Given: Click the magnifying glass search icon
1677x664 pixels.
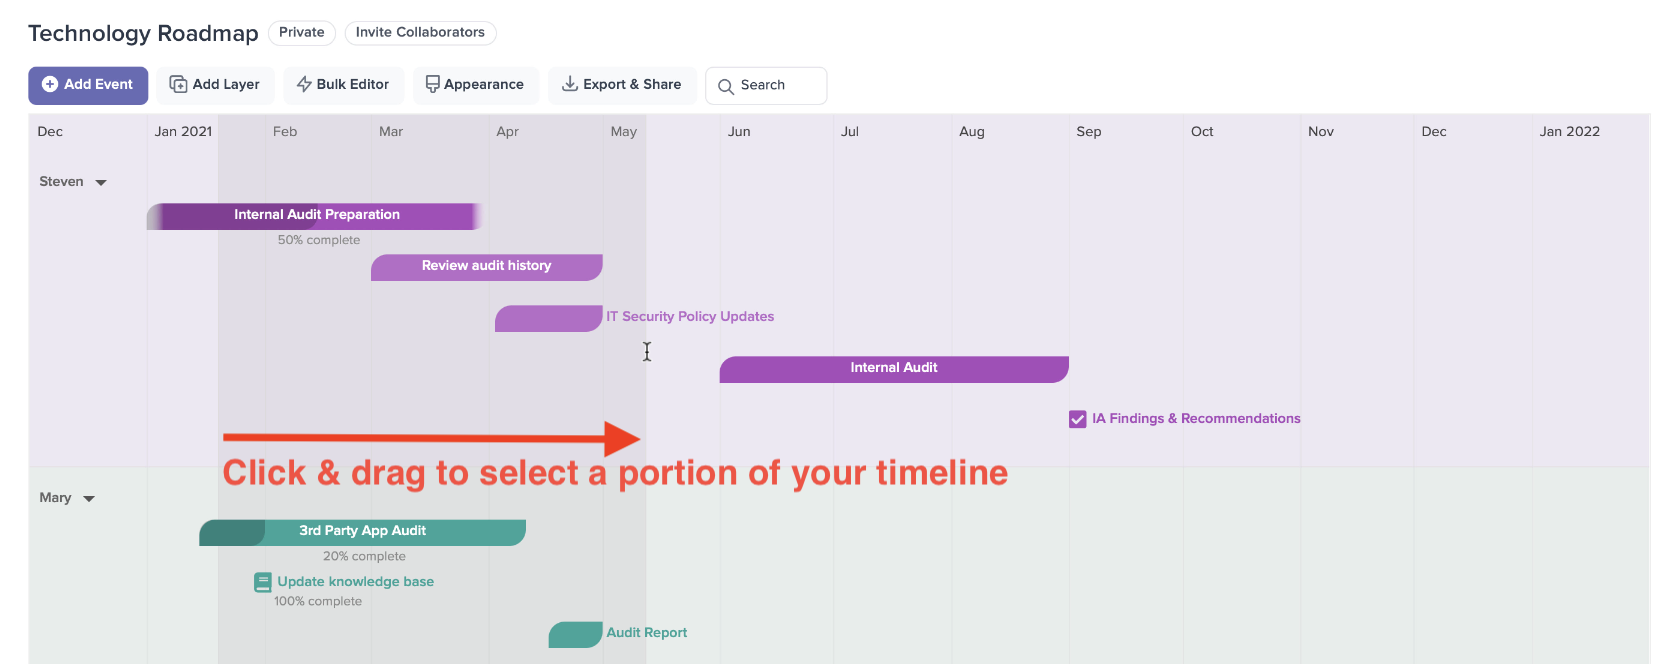Looking at the screenshot, I should coord(726,86).
